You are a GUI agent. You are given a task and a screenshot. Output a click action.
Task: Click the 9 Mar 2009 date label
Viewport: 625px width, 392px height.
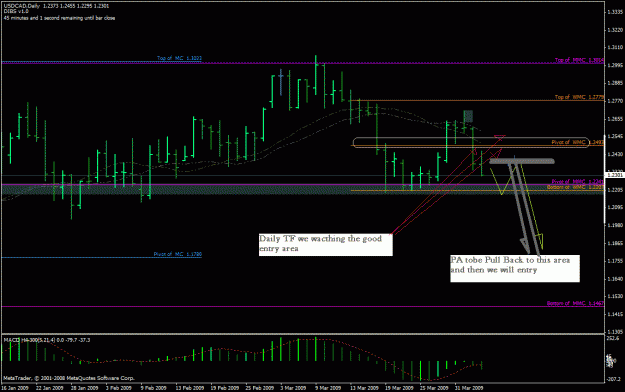(328, 388)
